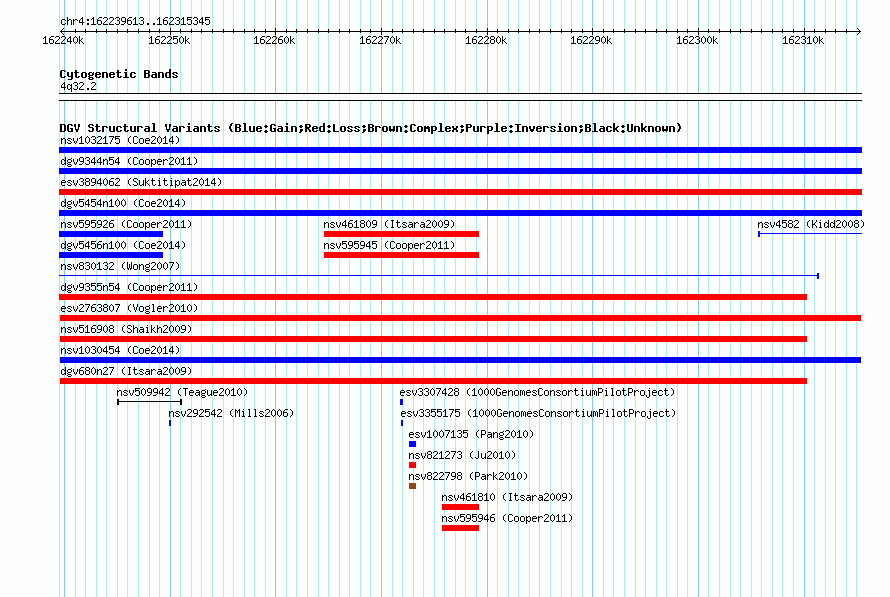
Task: Select the blue bar under dgv9344n54
Action: [x=460, y=171]
